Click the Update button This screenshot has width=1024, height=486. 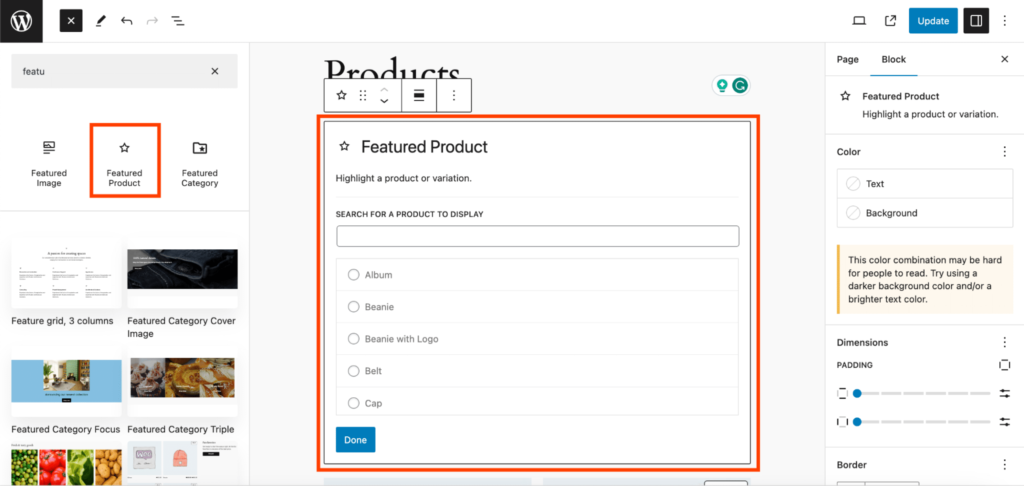click(x=933, y=21)
